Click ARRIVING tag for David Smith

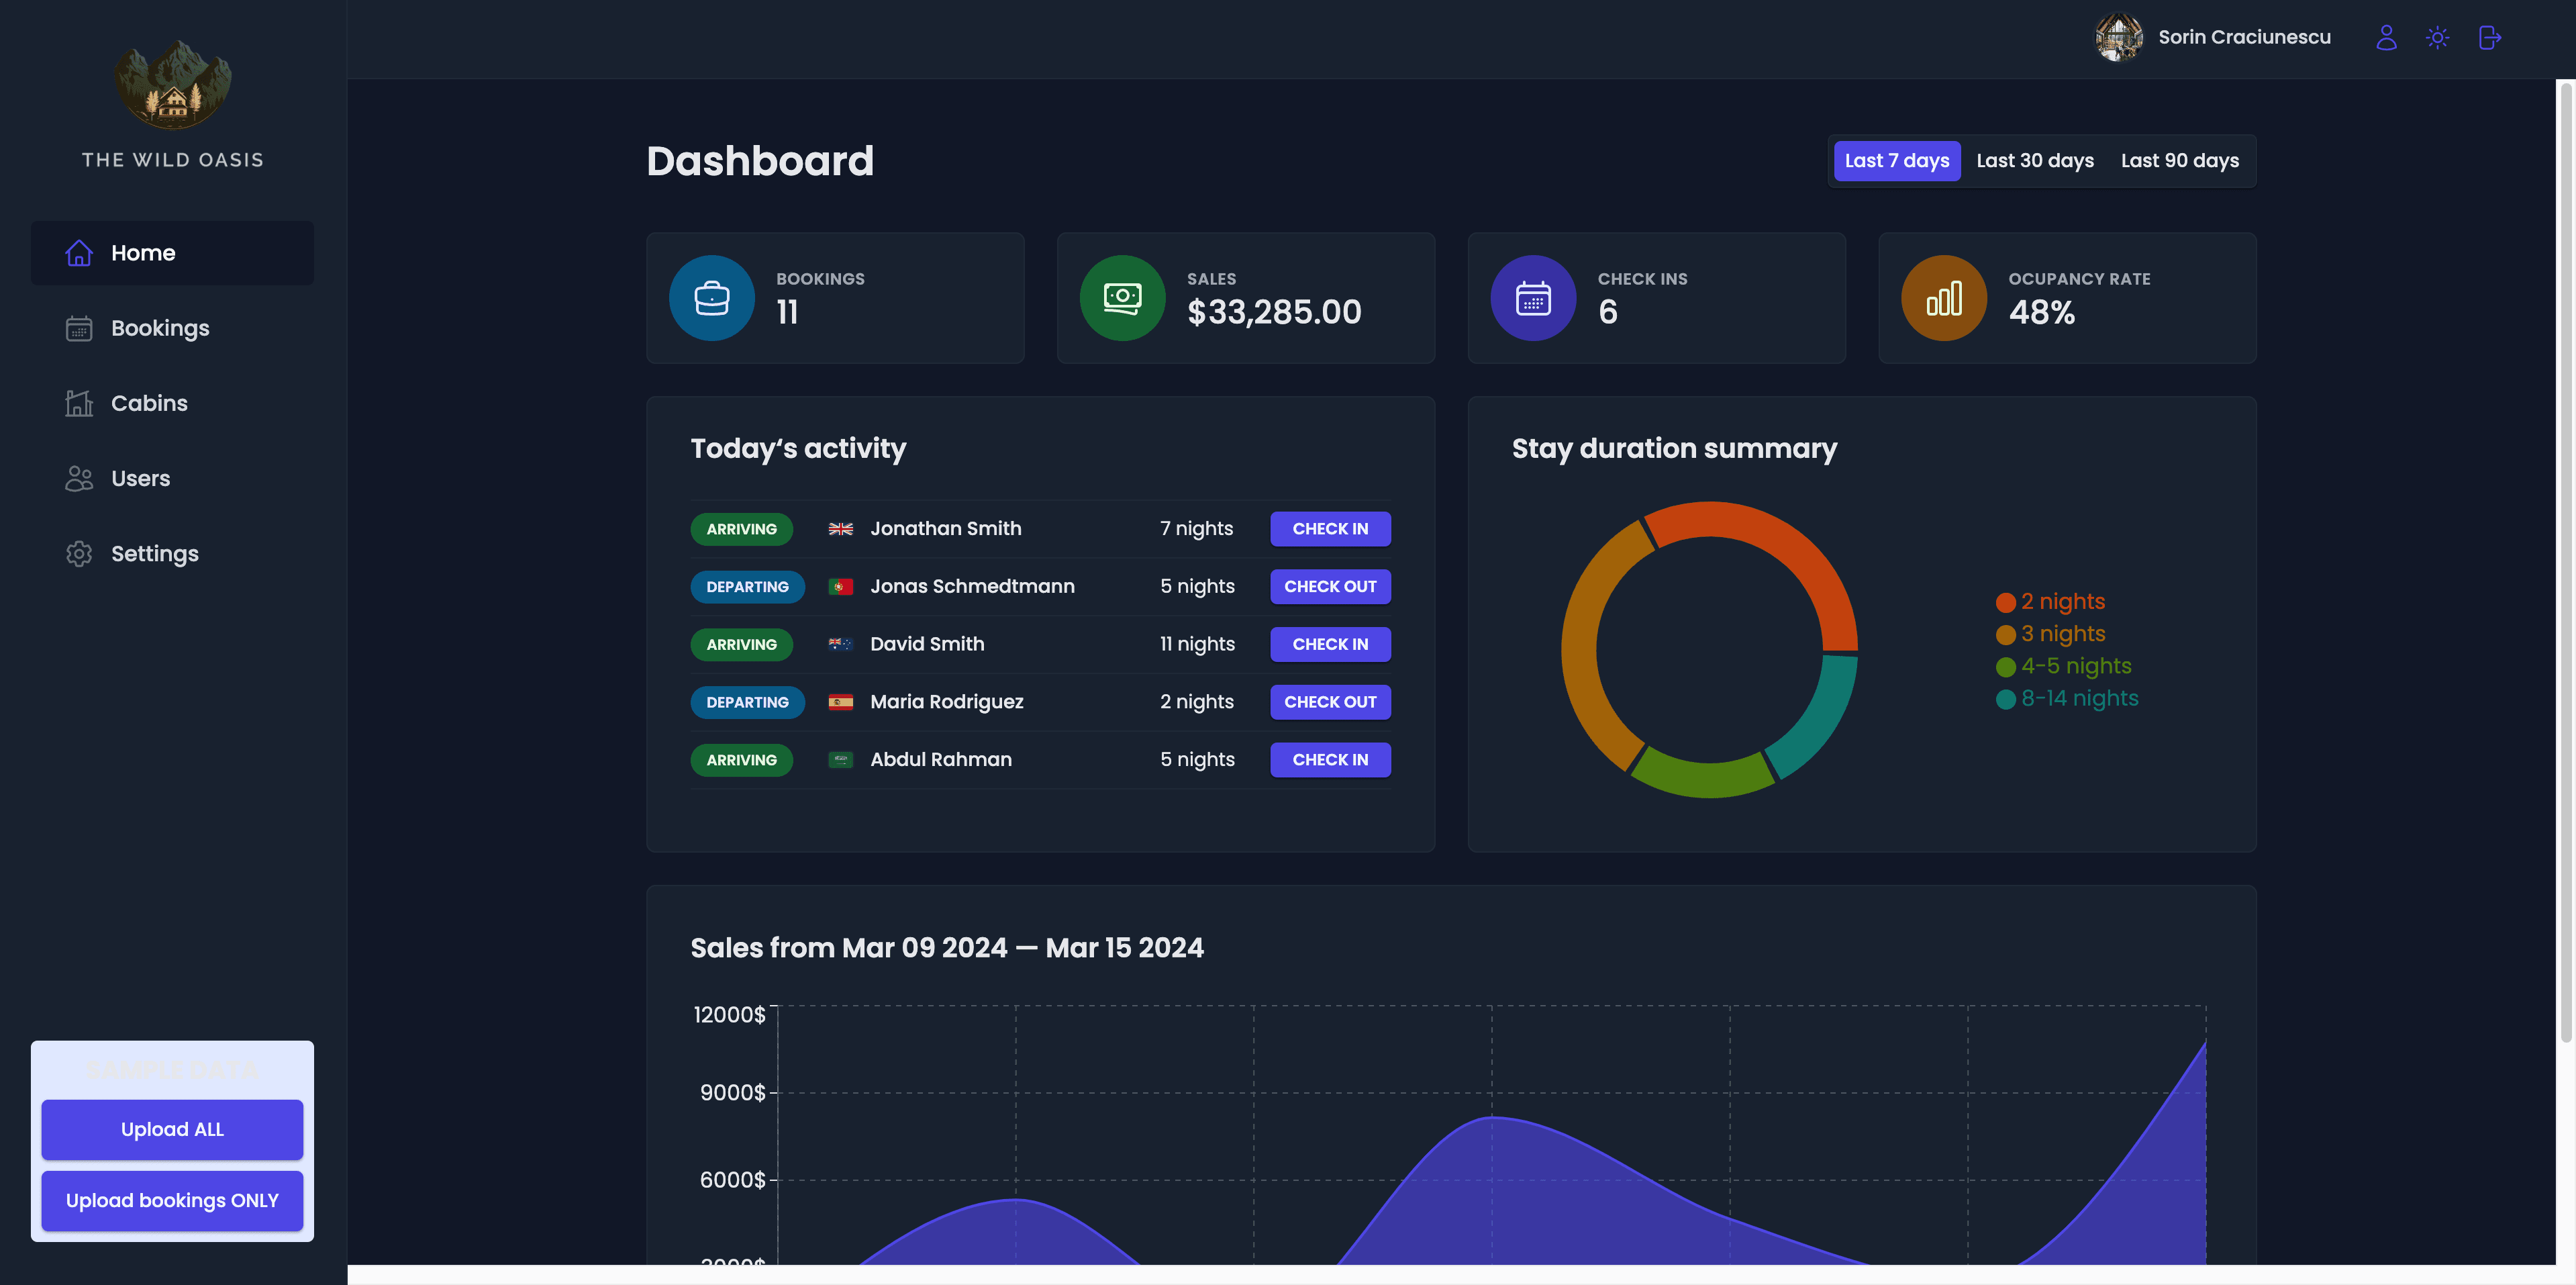(741, 644)
